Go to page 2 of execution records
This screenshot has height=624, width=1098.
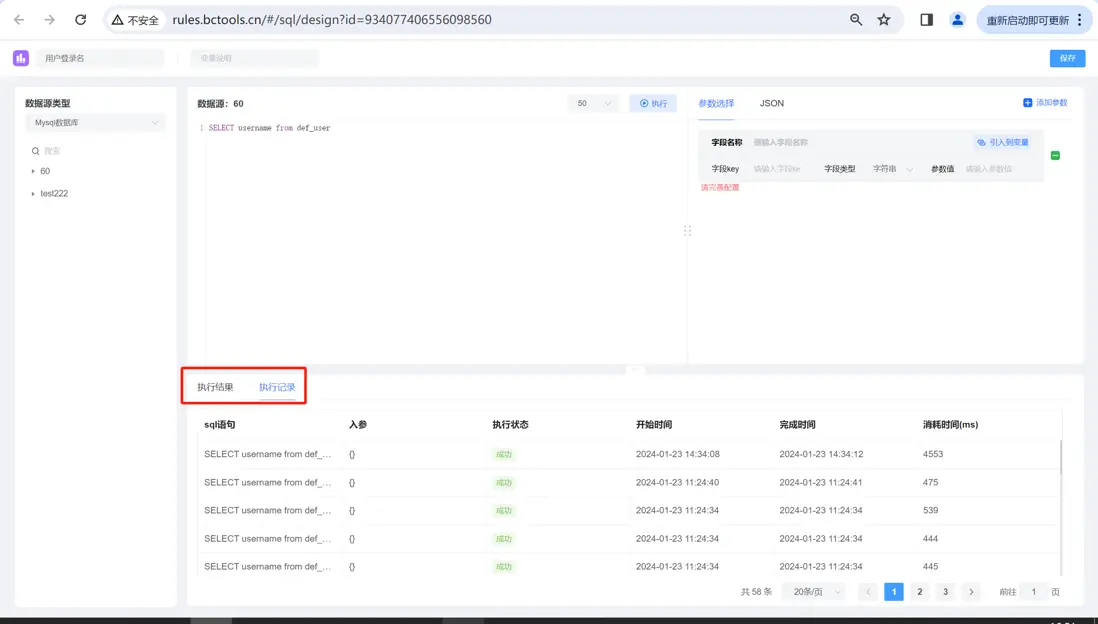click(x=920, y=592)
